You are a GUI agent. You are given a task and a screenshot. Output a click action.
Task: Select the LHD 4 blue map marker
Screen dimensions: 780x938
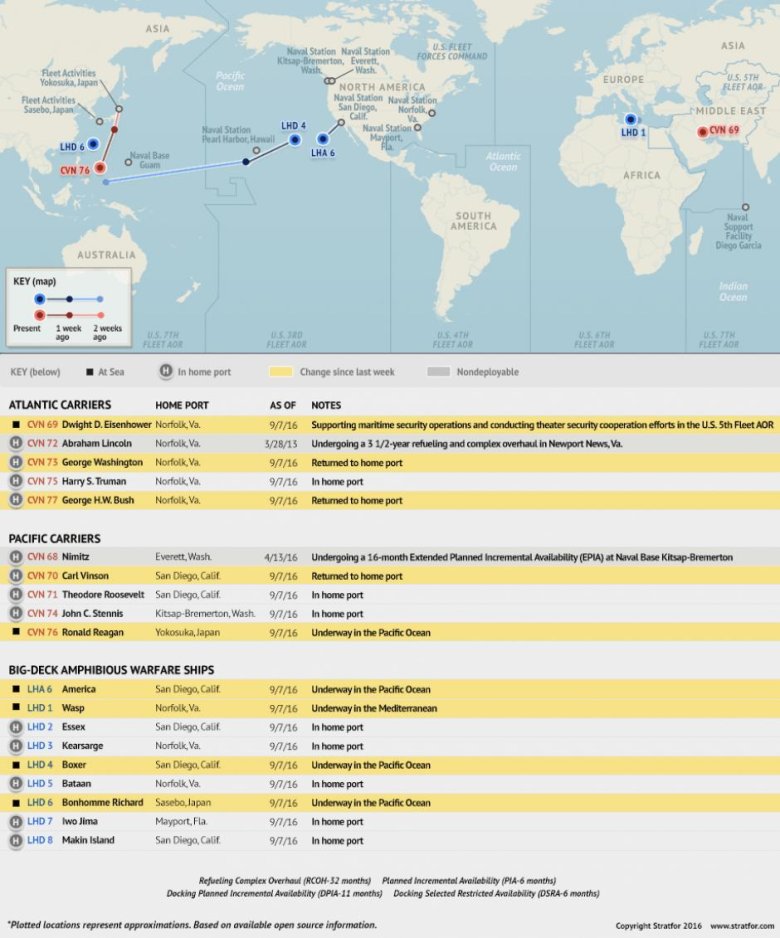click(x=295, y=140)
